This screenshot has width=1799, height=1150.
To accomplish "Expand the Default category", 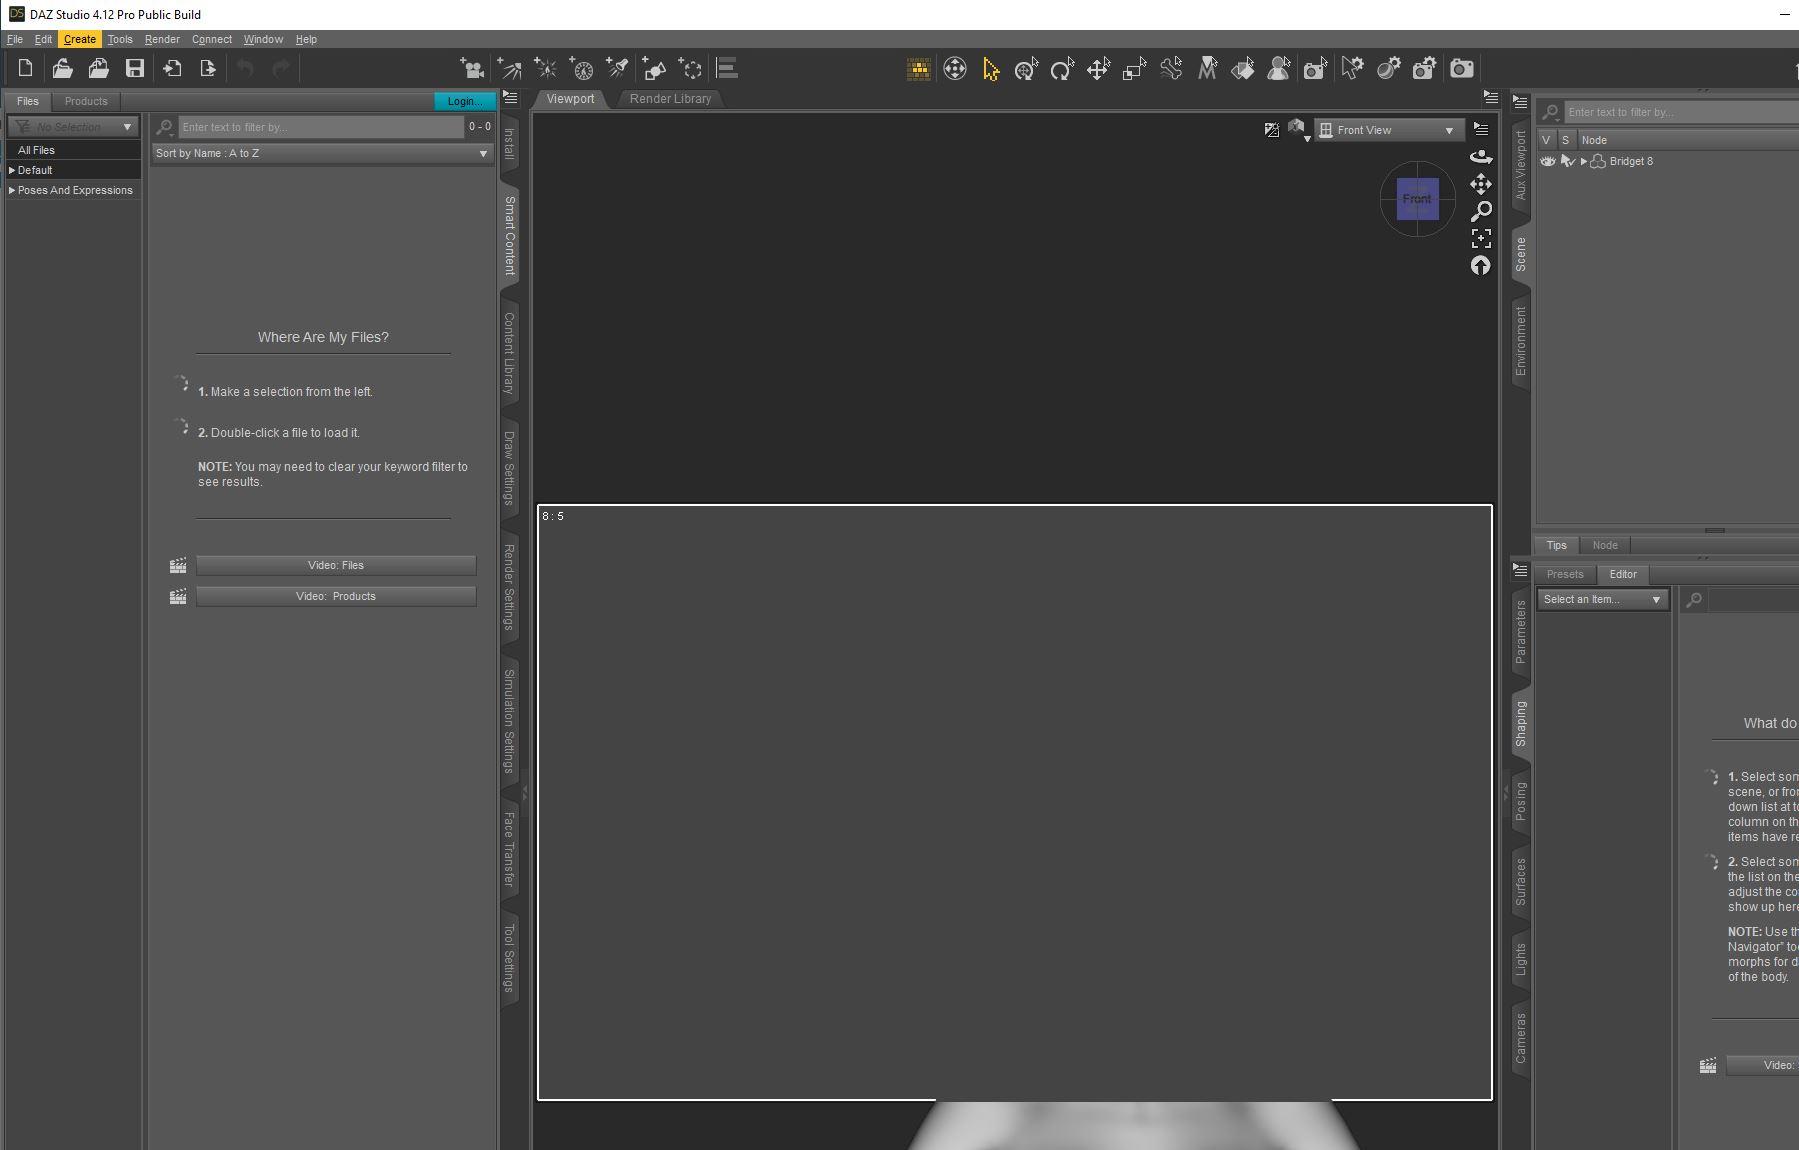I will 12,170.
